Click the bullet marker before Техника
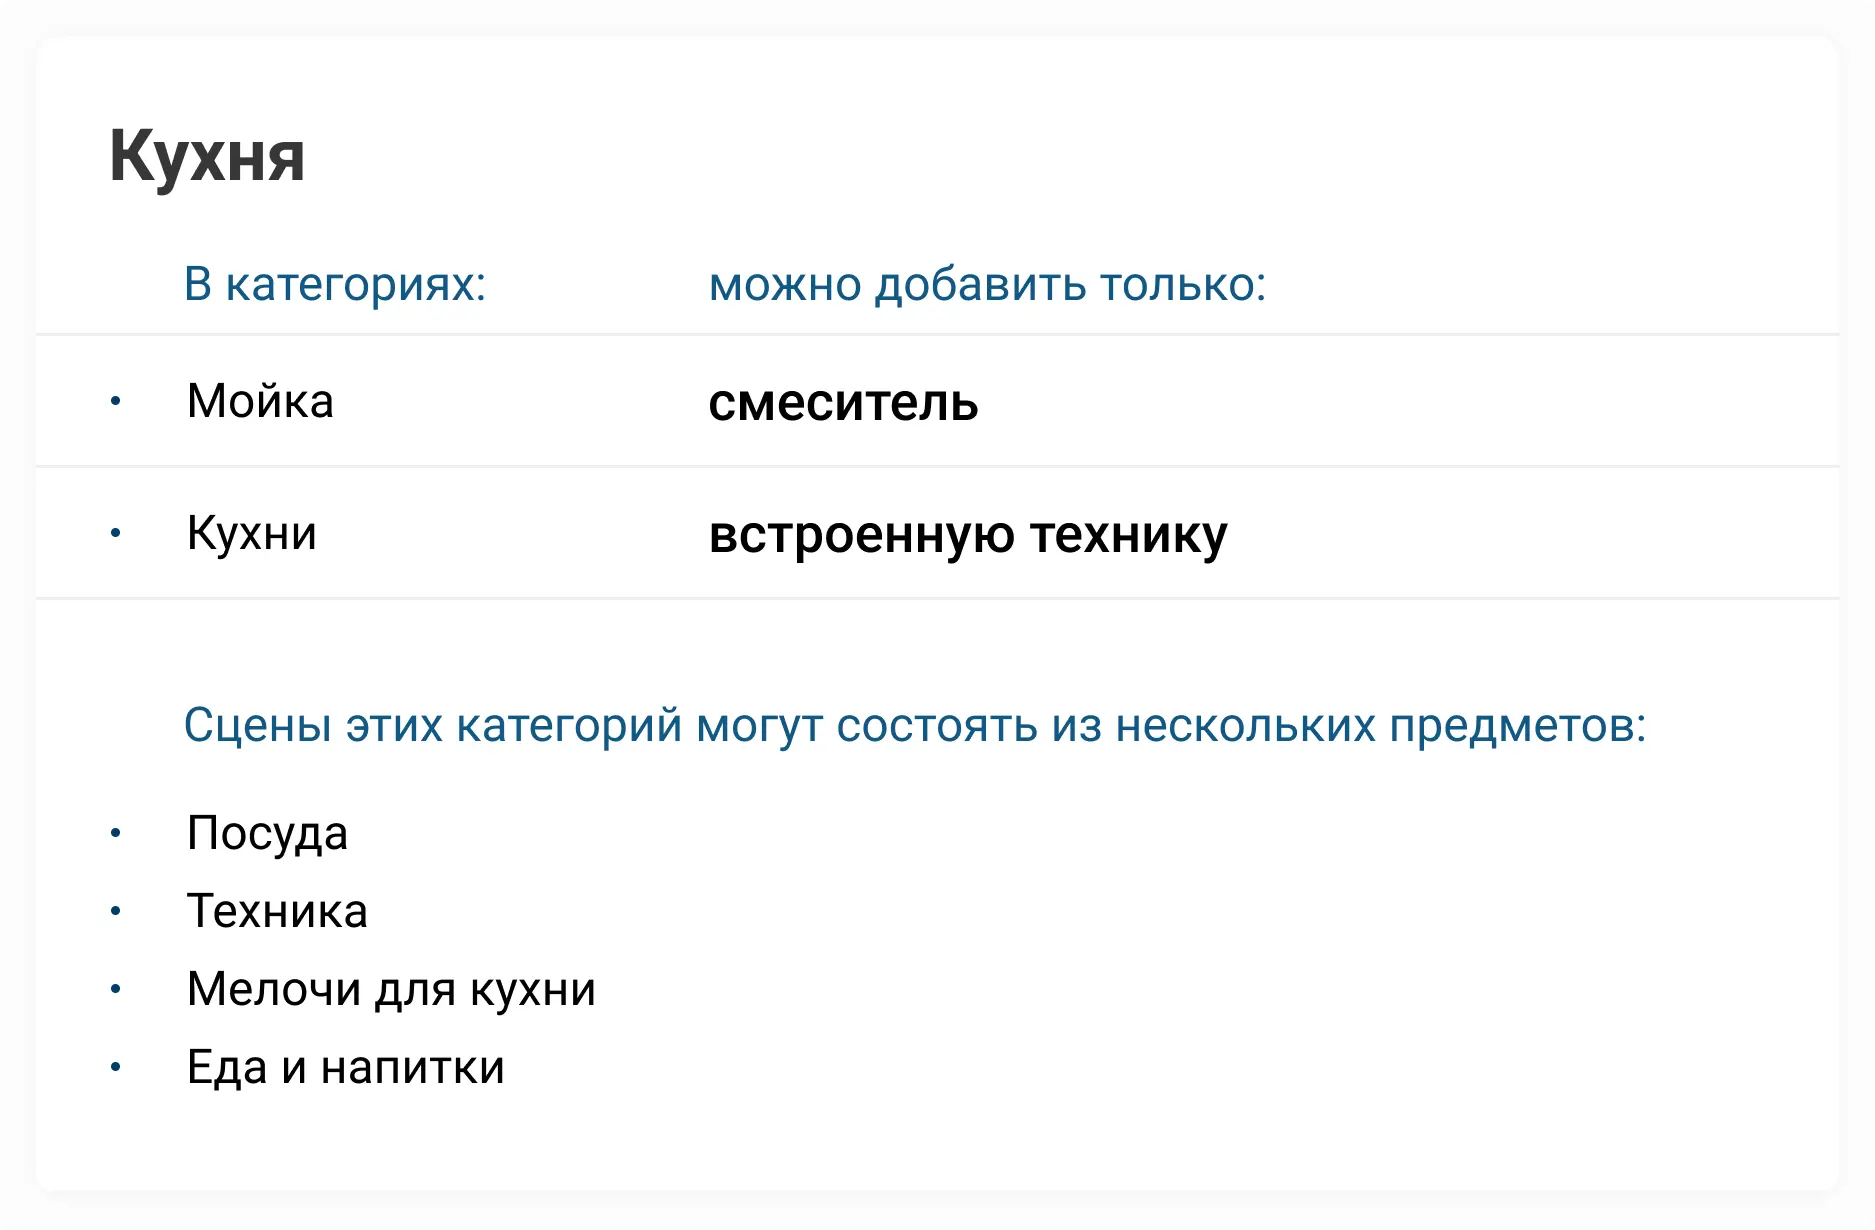 (x=116, y=911)
